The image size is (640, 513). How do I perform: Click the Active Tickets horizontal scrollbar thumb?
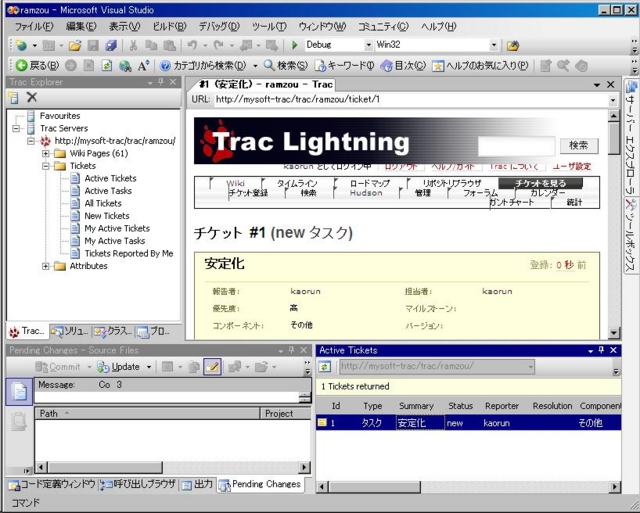375,486
